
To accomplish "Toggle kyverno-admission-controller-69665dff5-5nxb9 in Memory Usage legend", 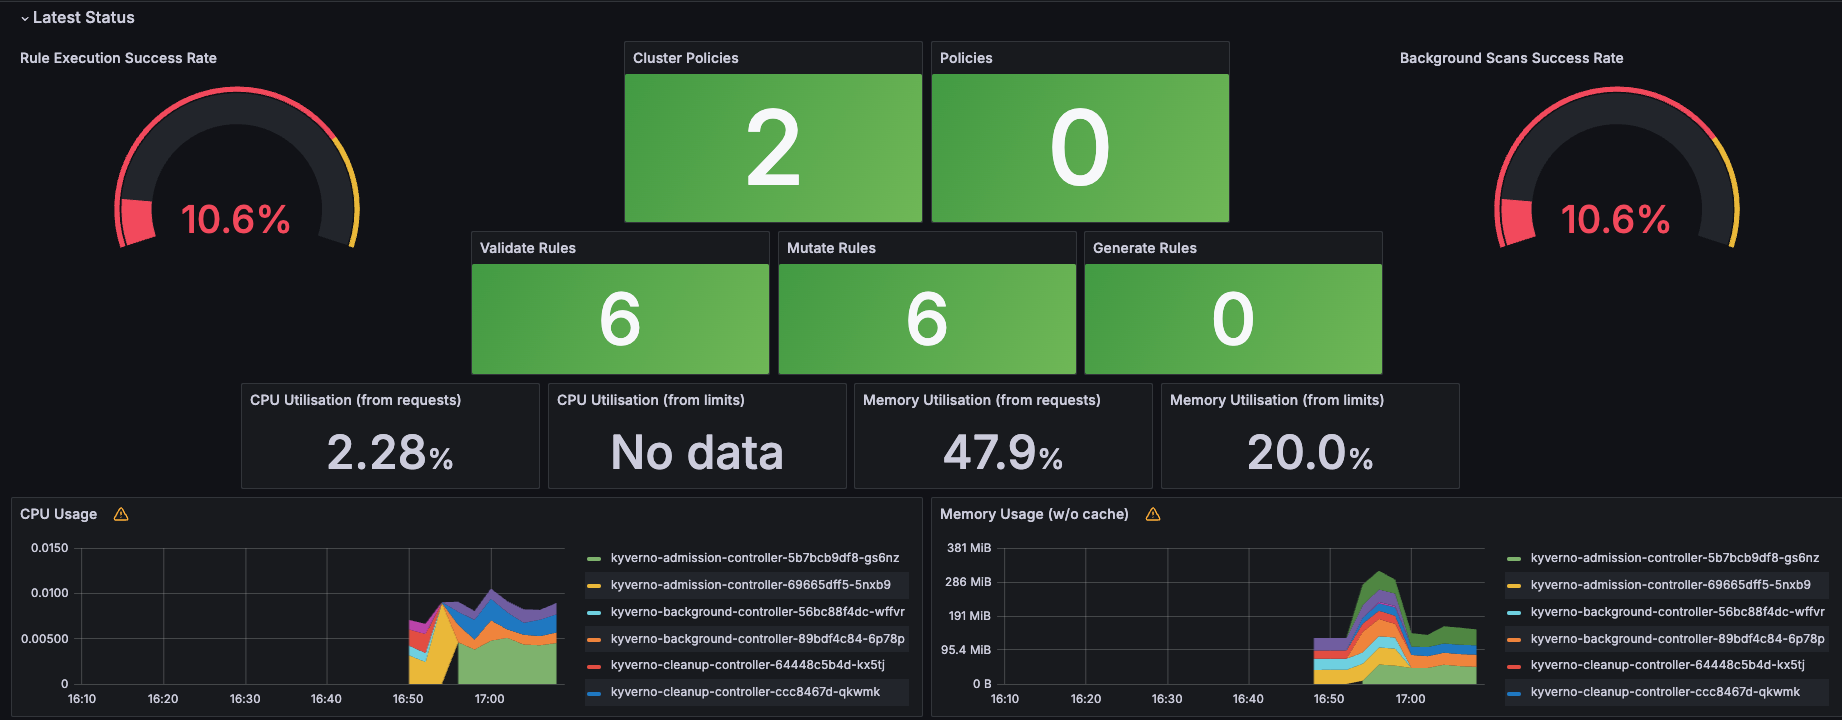I will click(x=1671, y=585).
